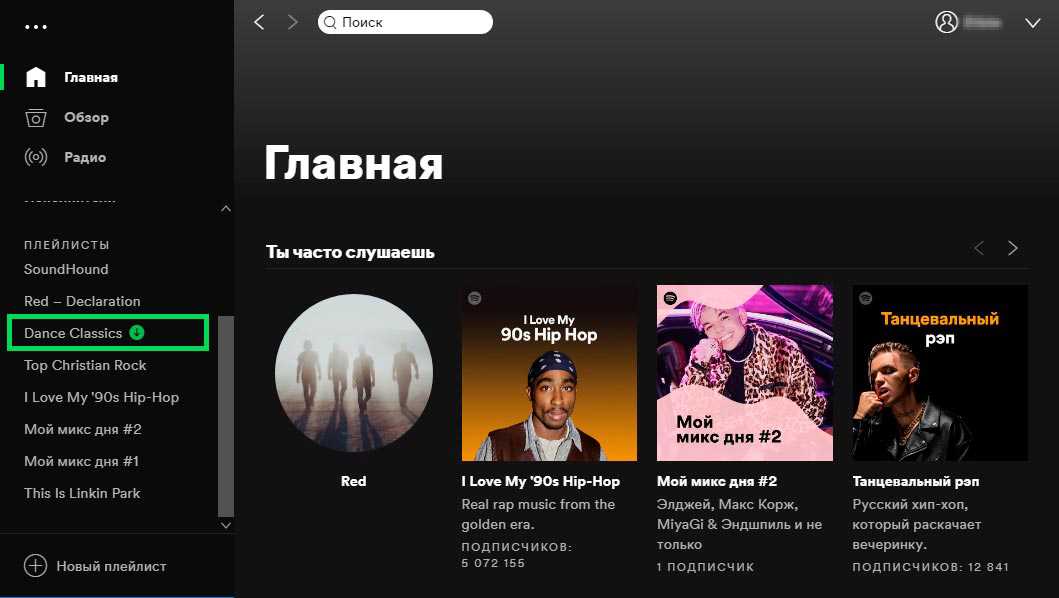
Task: Click the user profile avatar icon
Action: point(947,22)
